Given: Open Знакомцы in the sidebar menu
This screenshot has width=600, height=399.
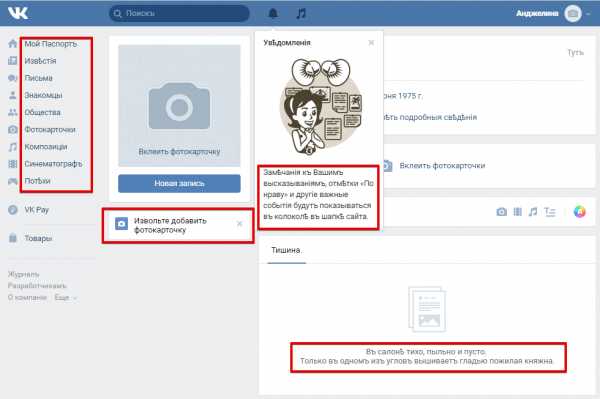Looking at the screenshot, I should pyautogui.click(x=43, y=95).
